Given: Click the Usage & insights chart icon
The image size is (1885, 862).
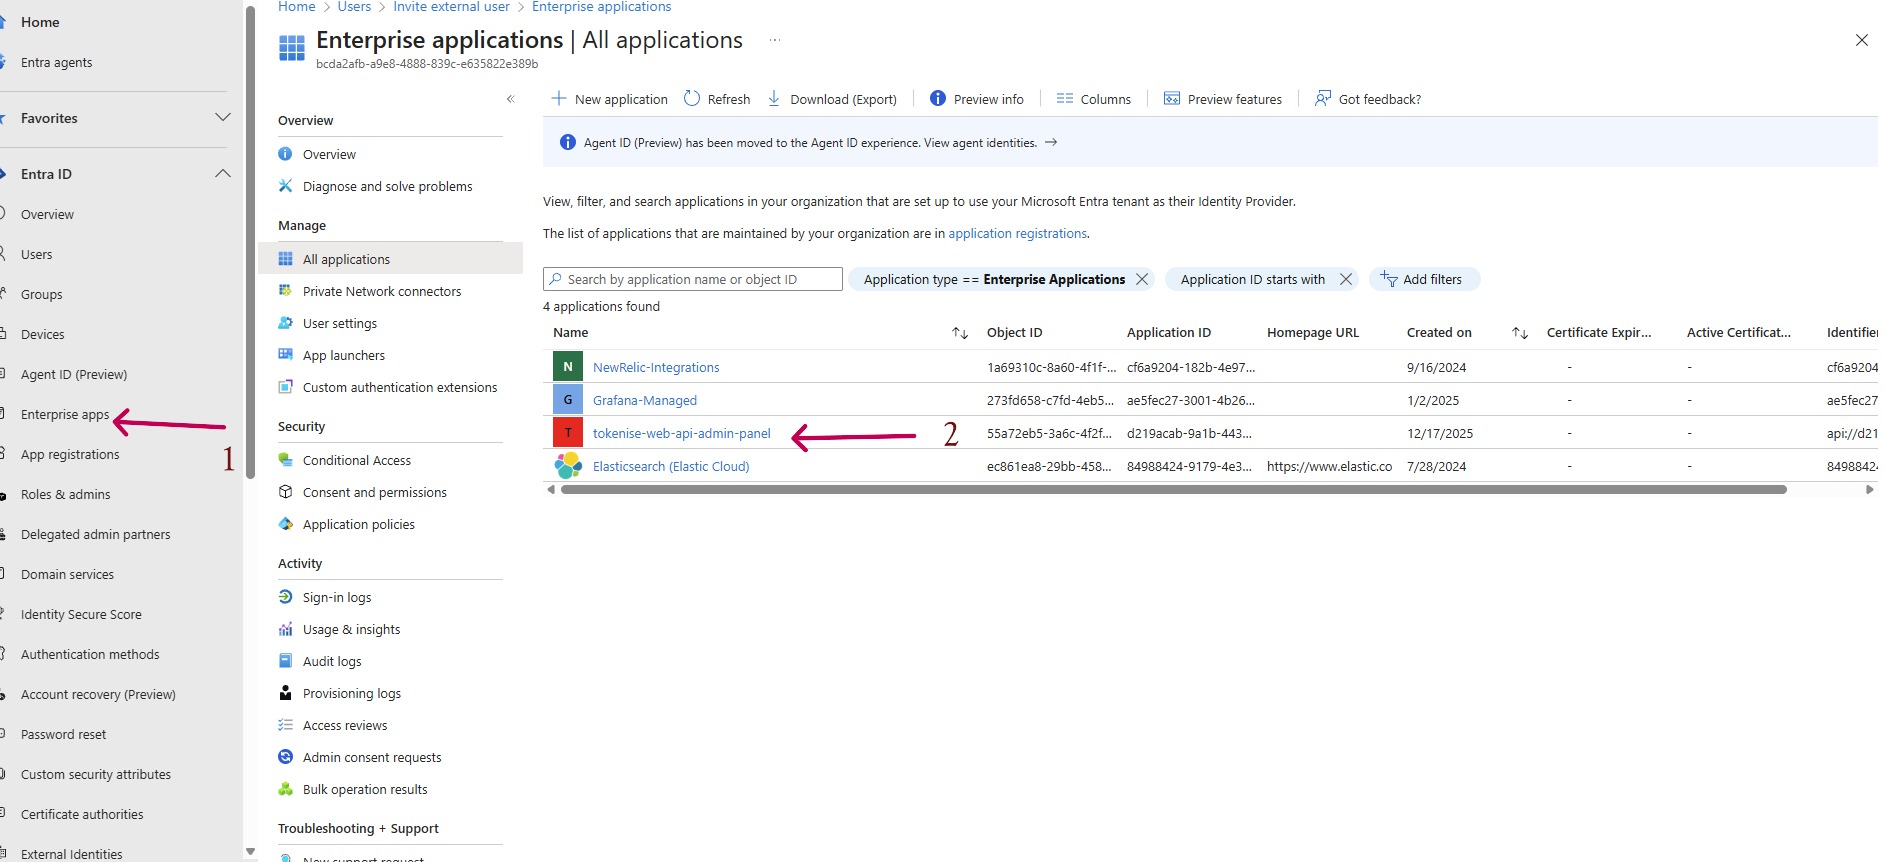Looking at the screenshot, I should [x=285, y=629].
